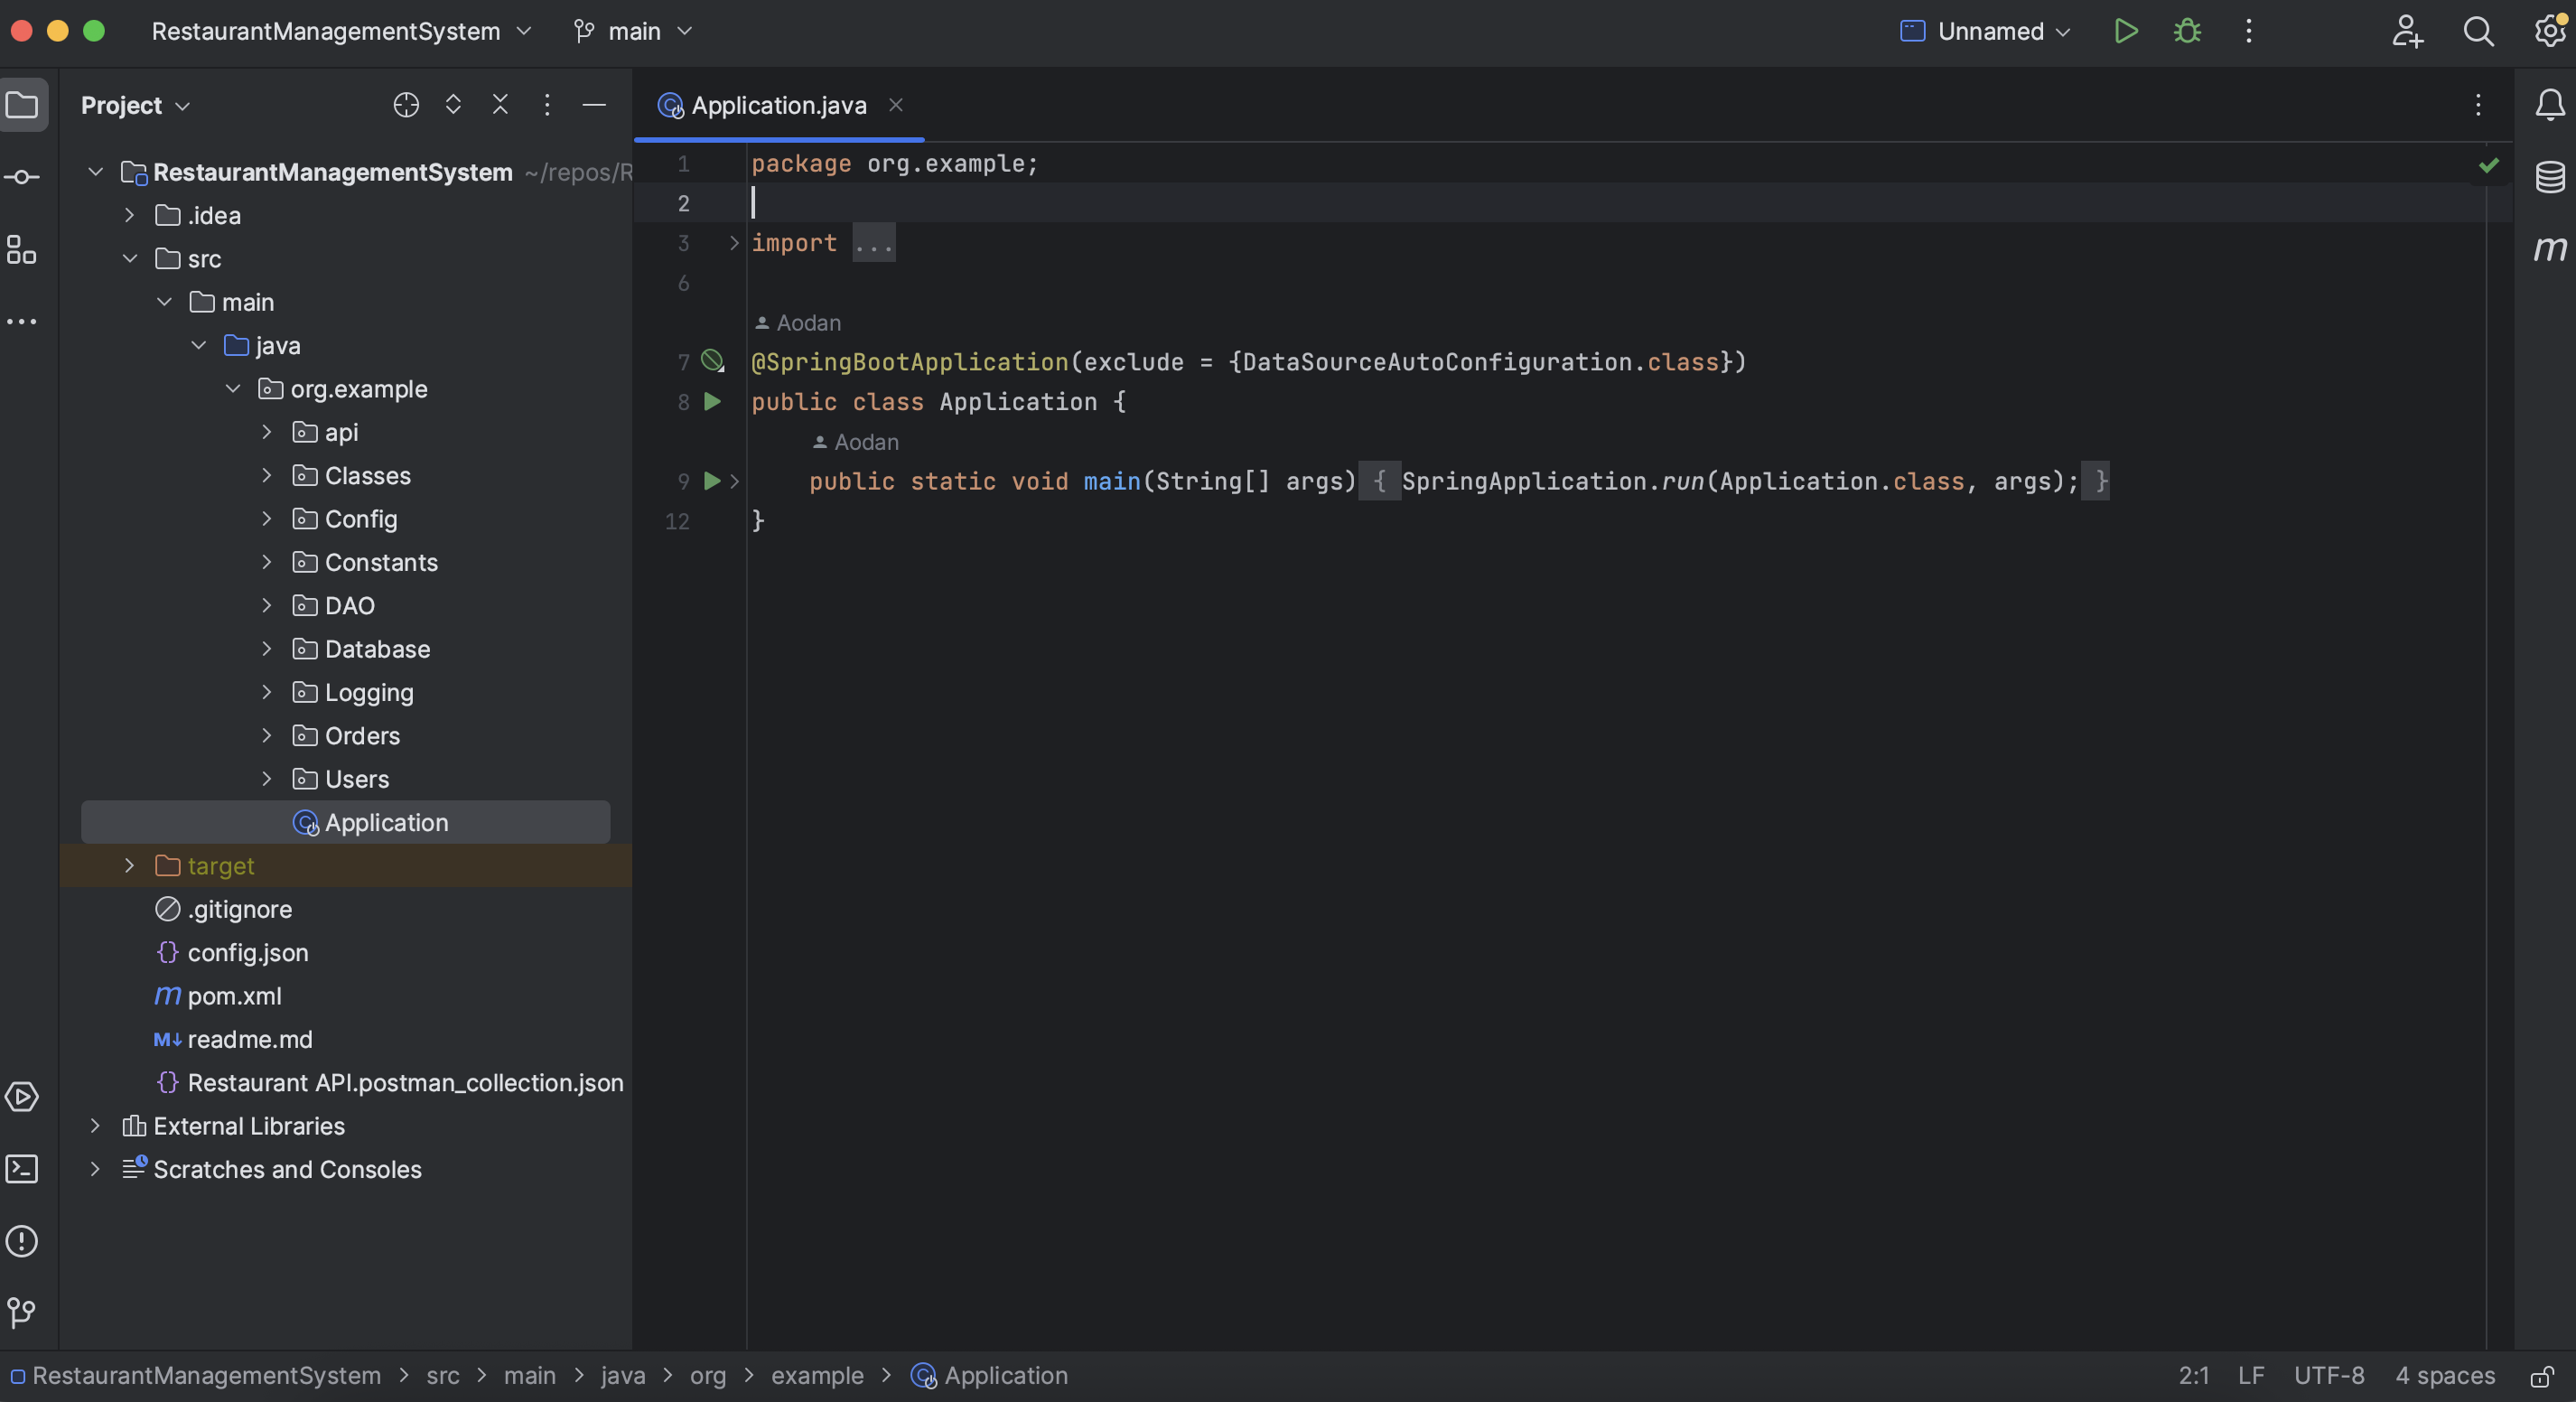Unfold the collapsed import block
Viewport: 2576px width, 1402px height.
(x=734, y=243)
